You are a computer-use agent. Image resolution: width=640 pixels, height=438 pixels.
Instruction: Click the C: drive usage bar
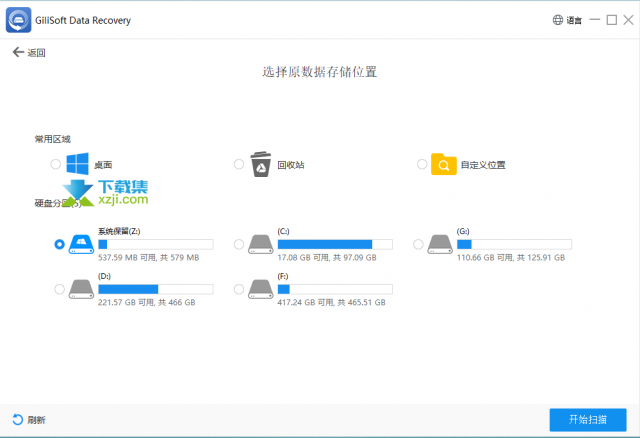pos(335,244)
